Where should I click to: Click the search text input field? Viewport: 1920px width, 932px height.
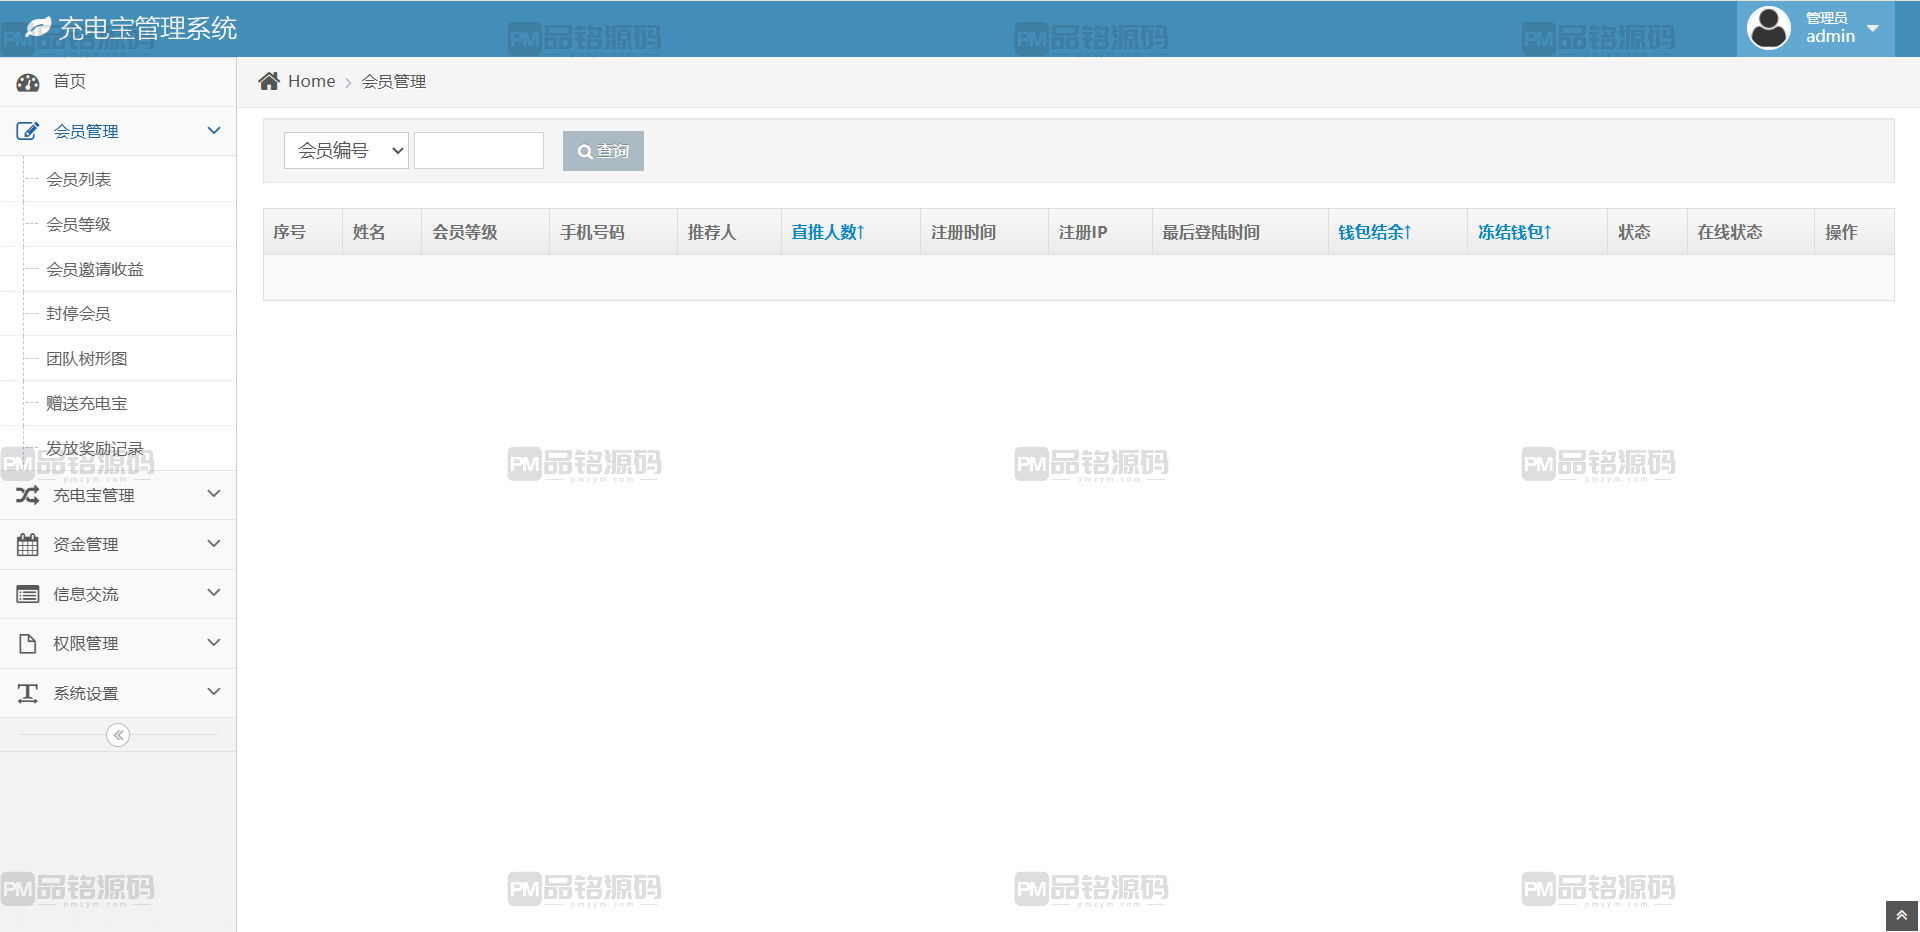pos(479,150)
